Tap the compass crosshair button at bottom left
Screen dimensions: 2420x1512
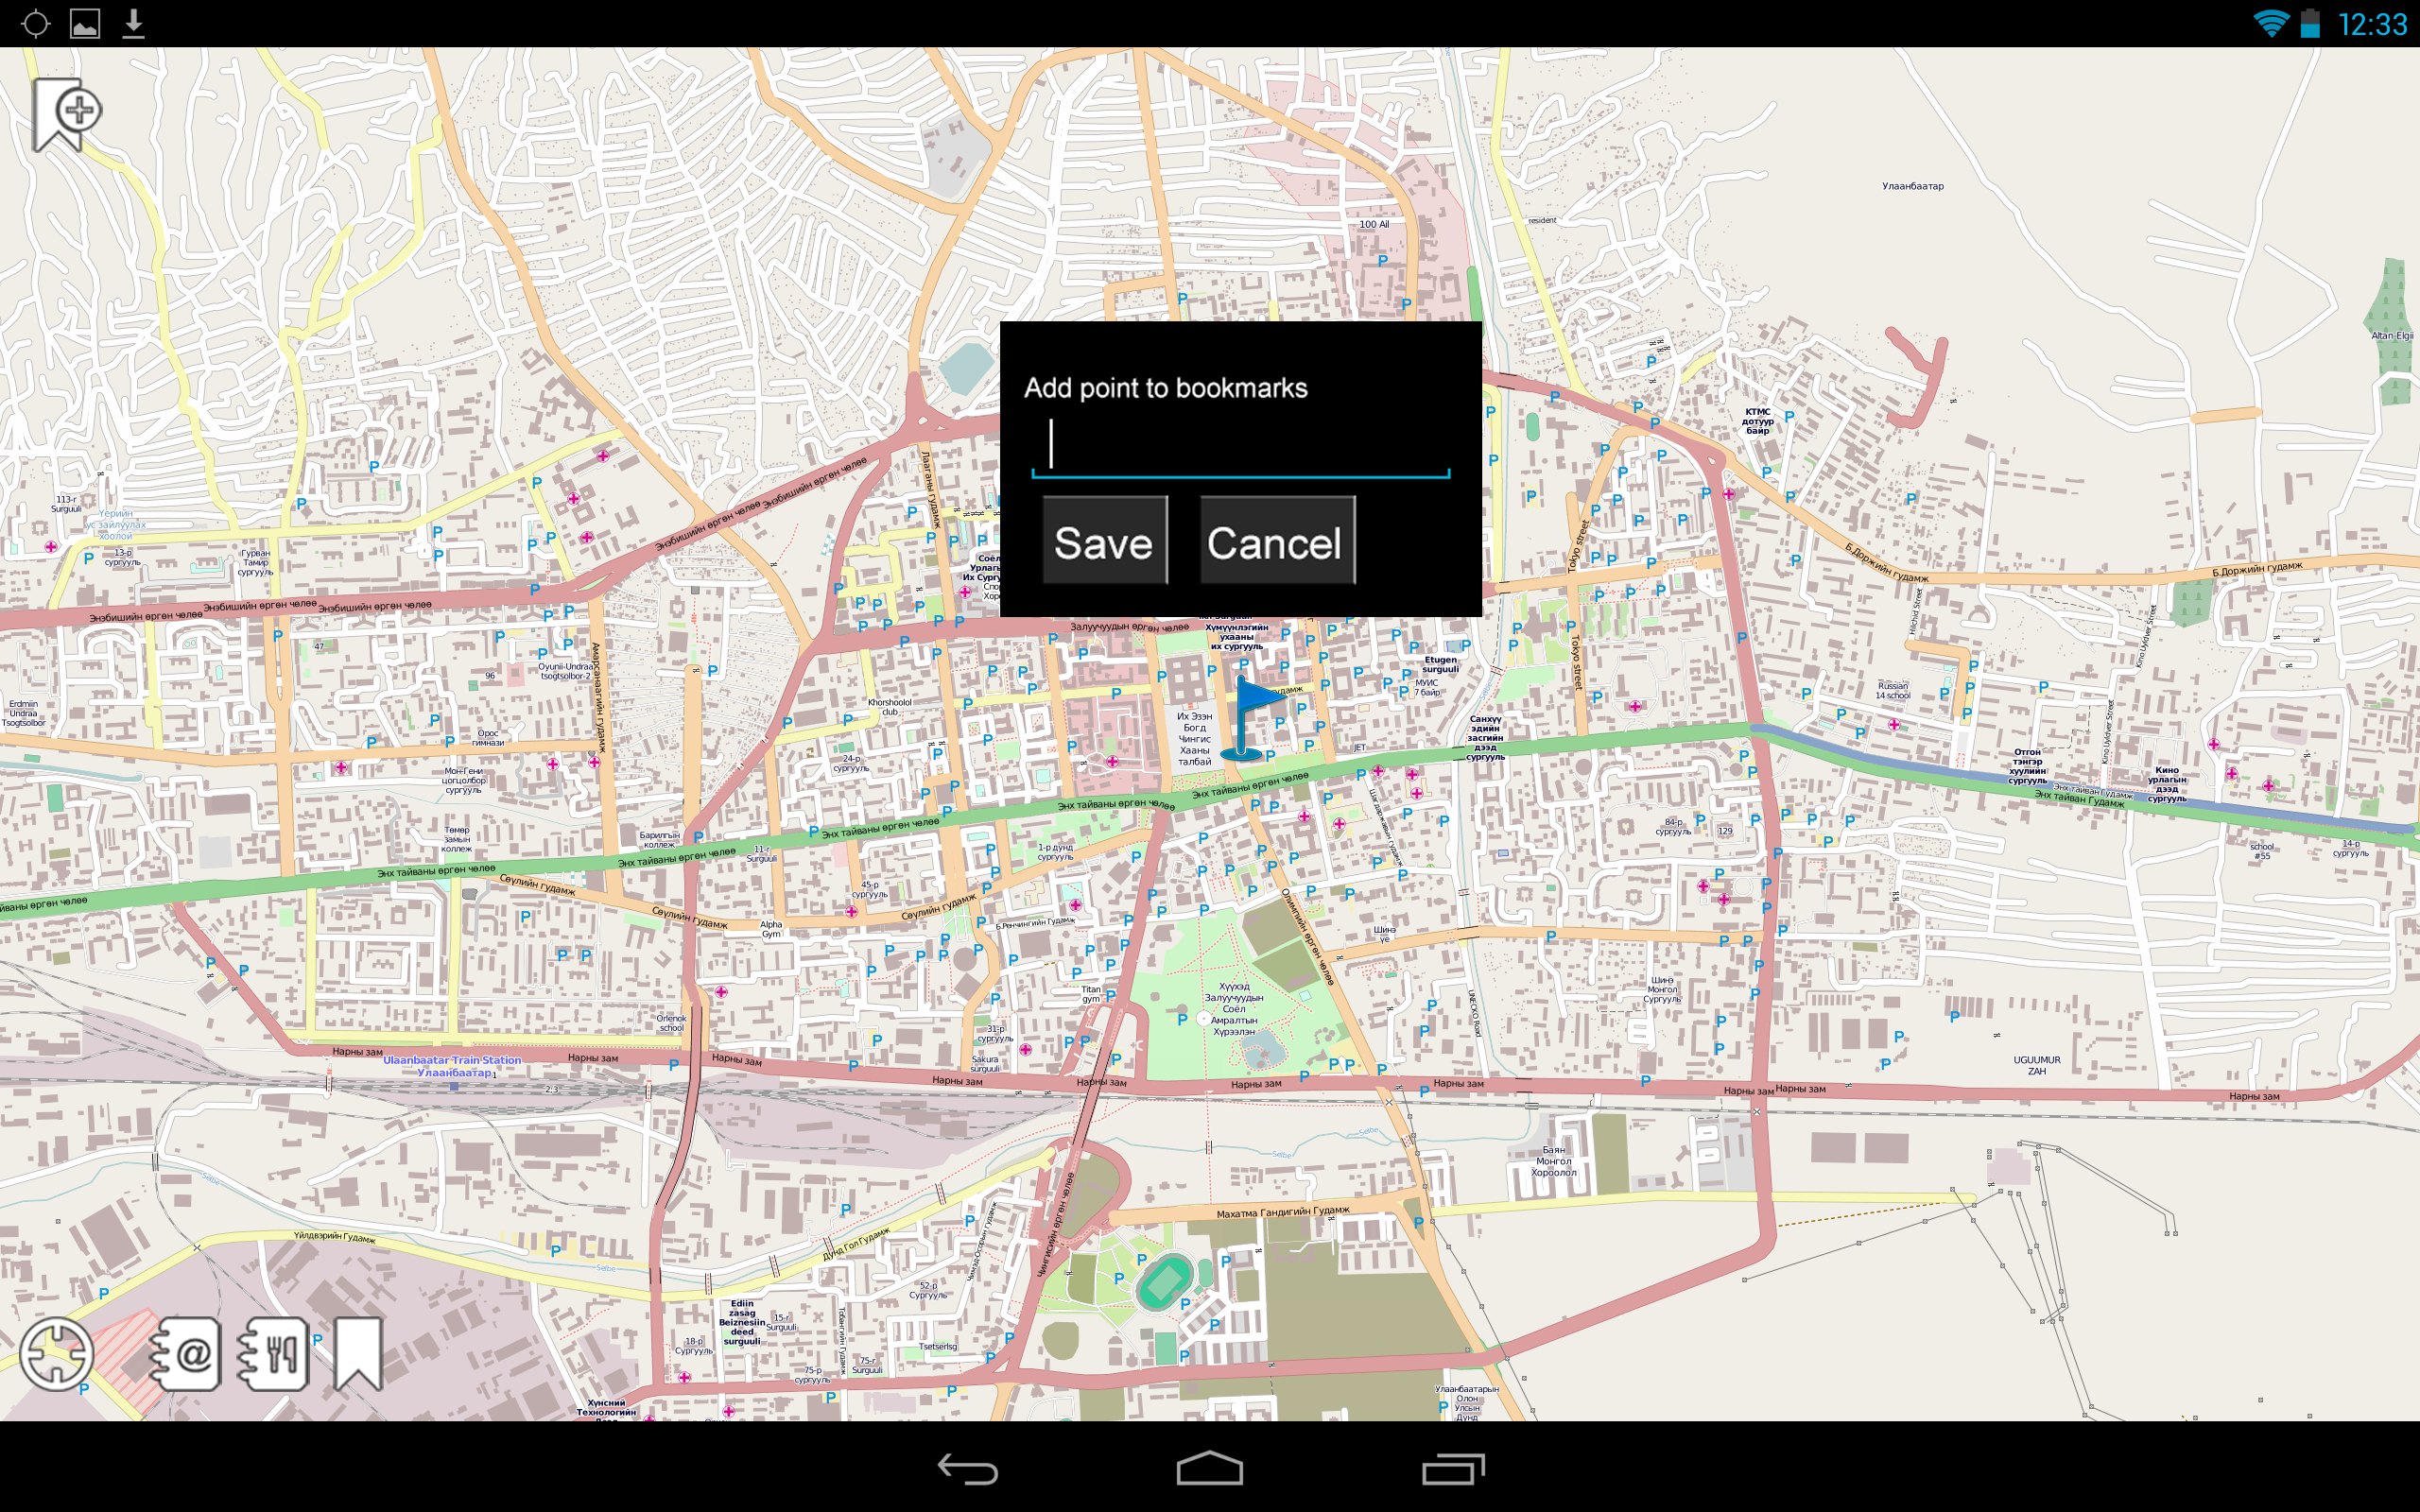[x=57, y=1353]
